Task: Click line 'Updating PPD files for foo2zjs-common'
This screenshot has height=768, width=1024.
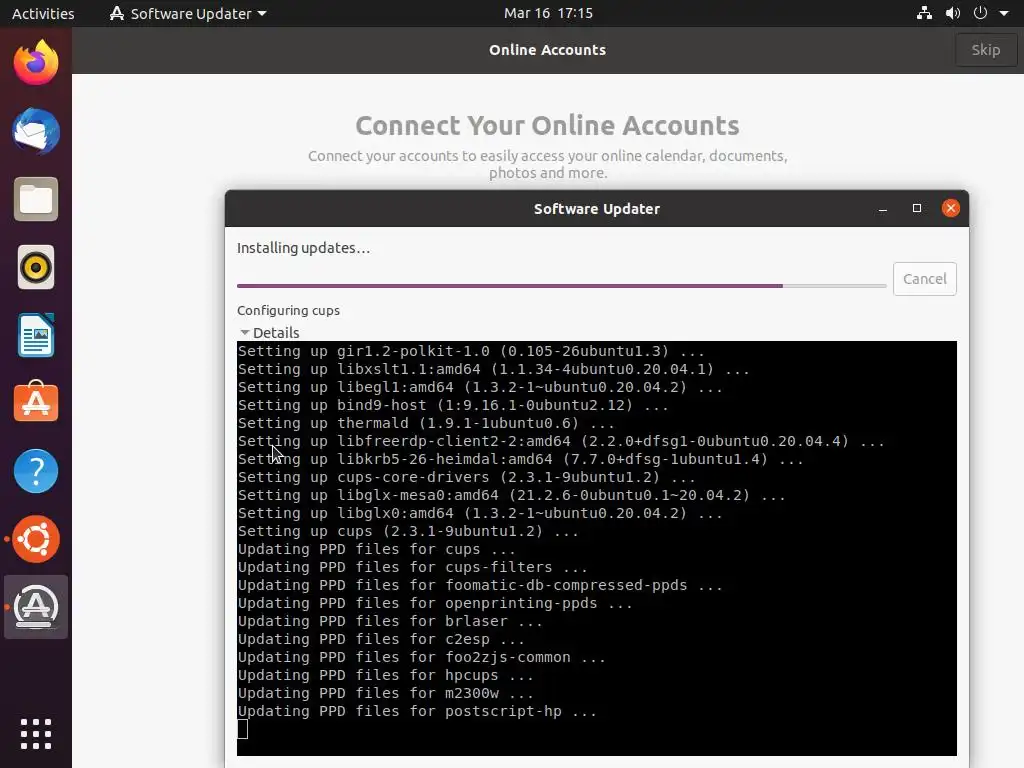Action: (x=421, y=657)
